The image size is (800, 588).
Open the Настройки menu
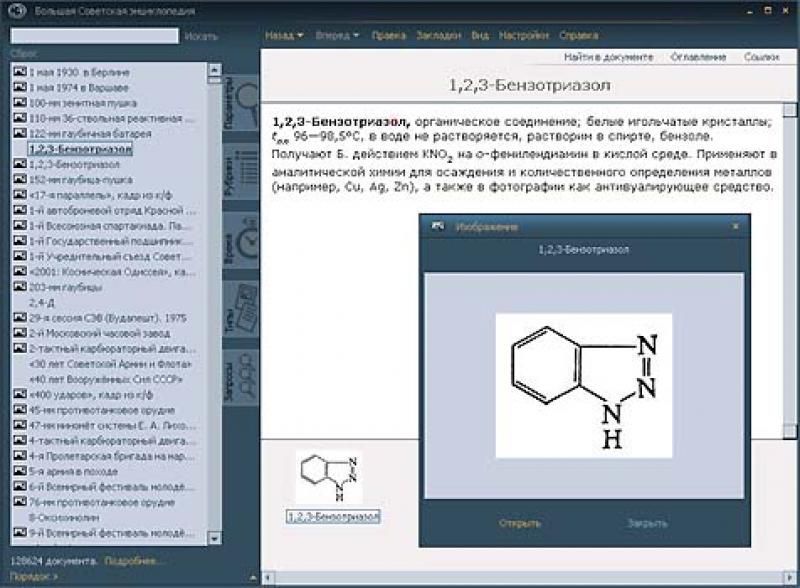click(x=524, y=35)
